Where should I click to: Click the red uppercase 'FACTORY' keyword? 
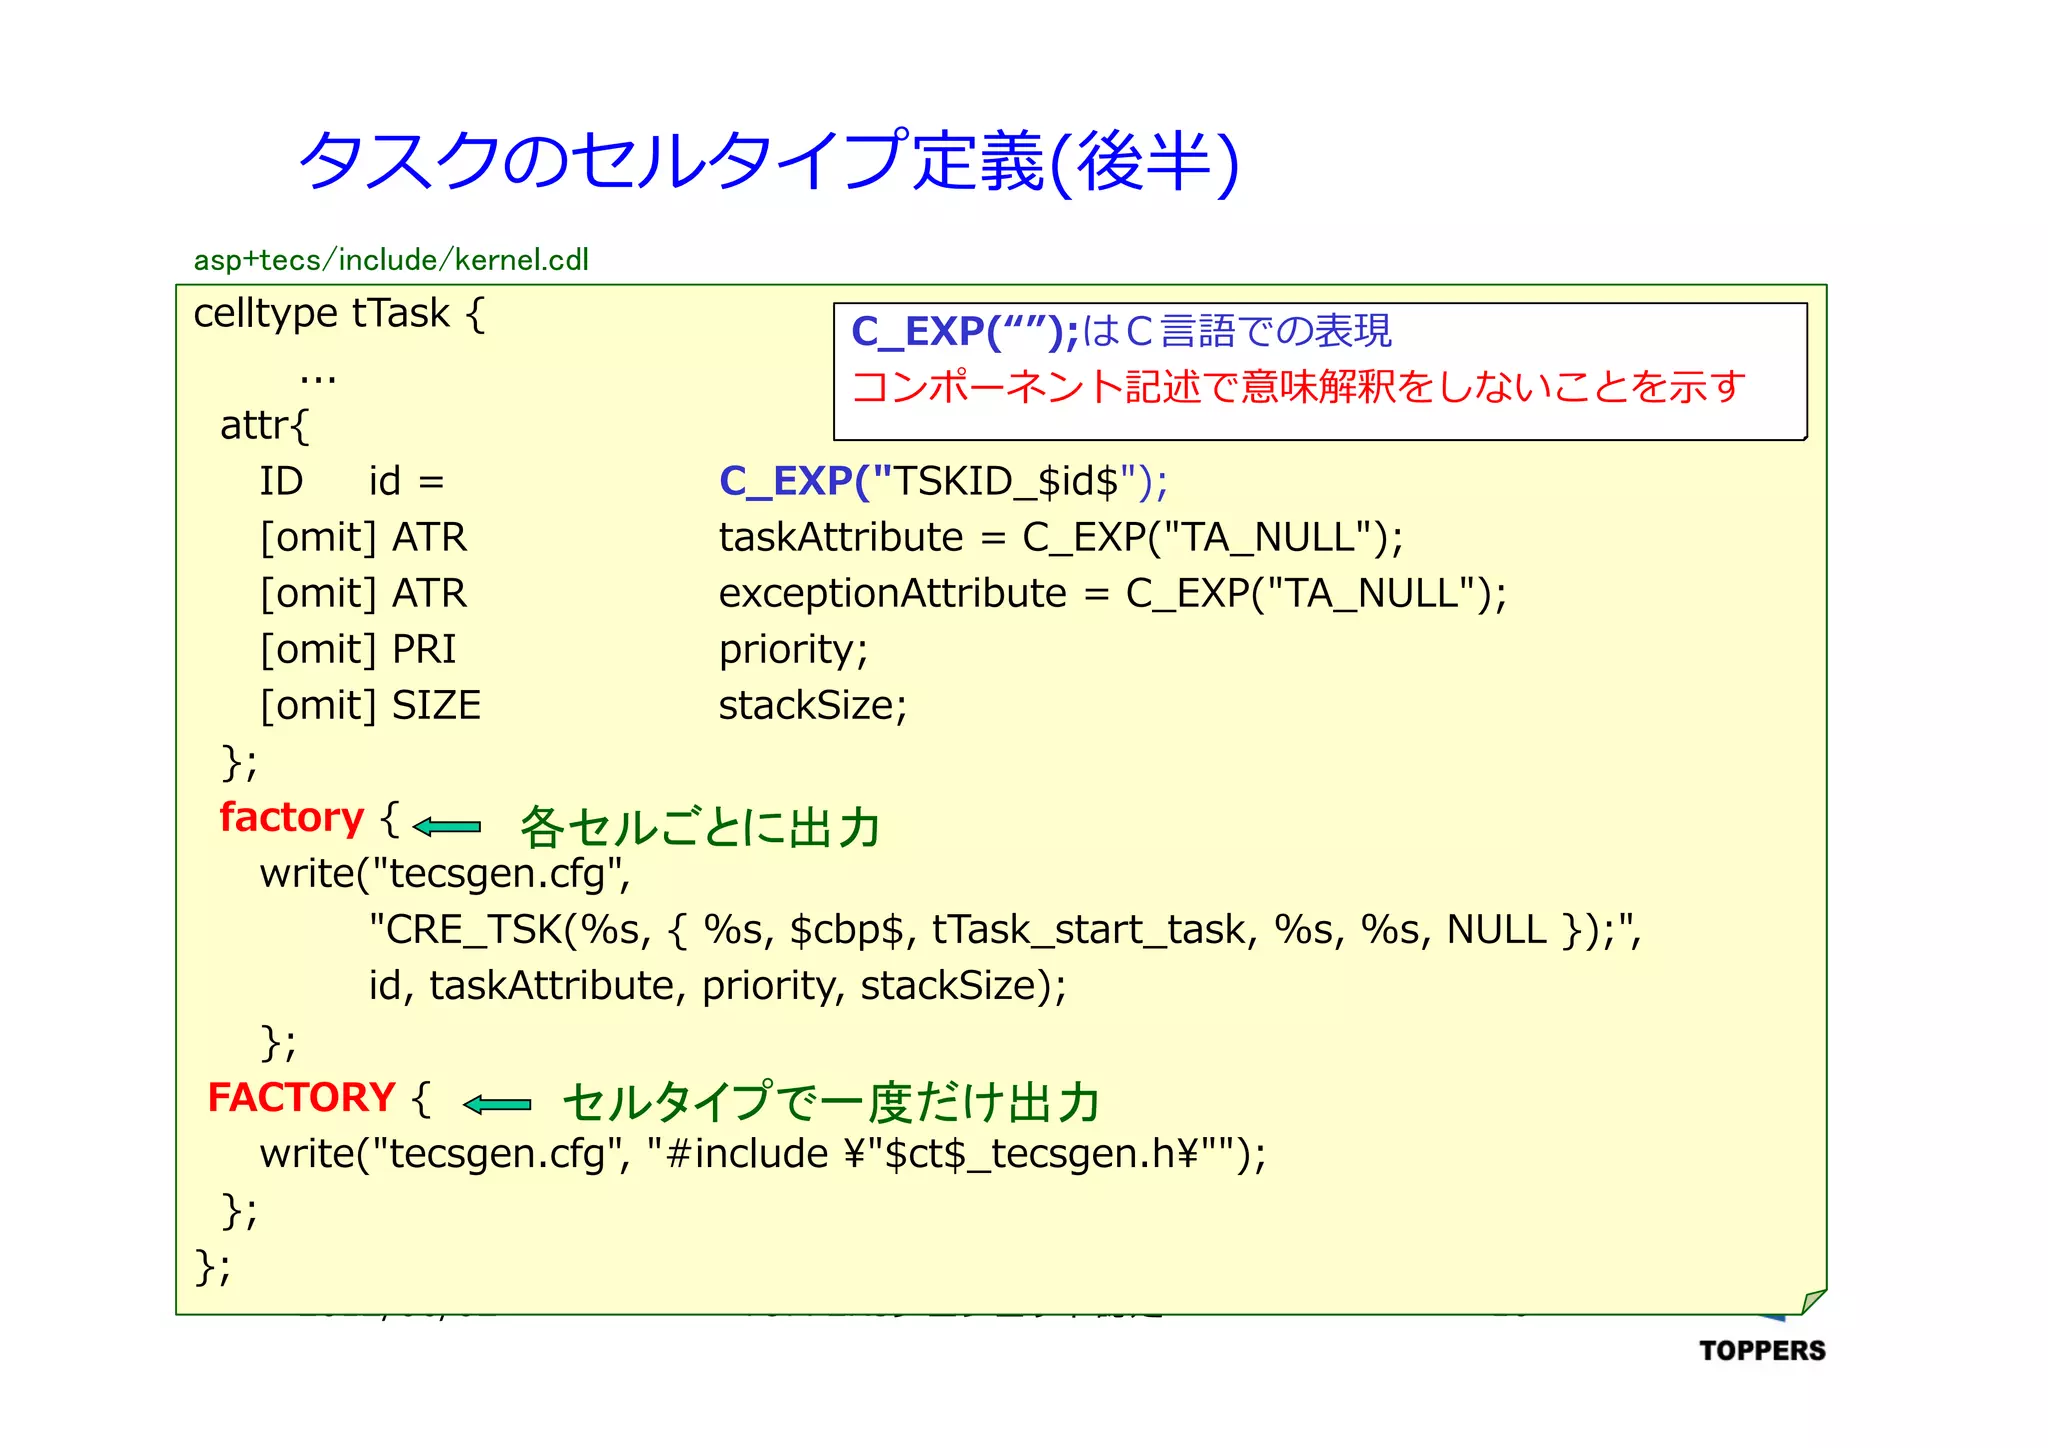(x=302, y=1098)
